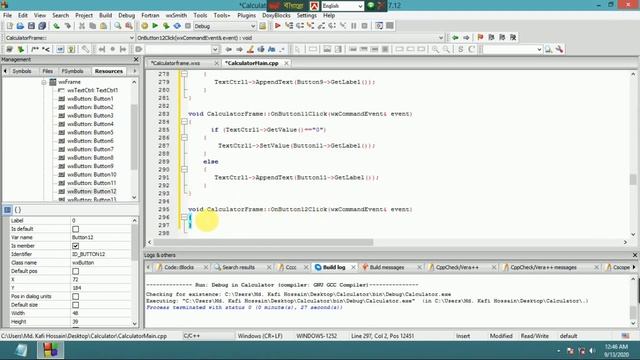The height and width of the screenshot is (360, 640).
Task: Toggle the Default size checkbox
Action: (76, 305)
